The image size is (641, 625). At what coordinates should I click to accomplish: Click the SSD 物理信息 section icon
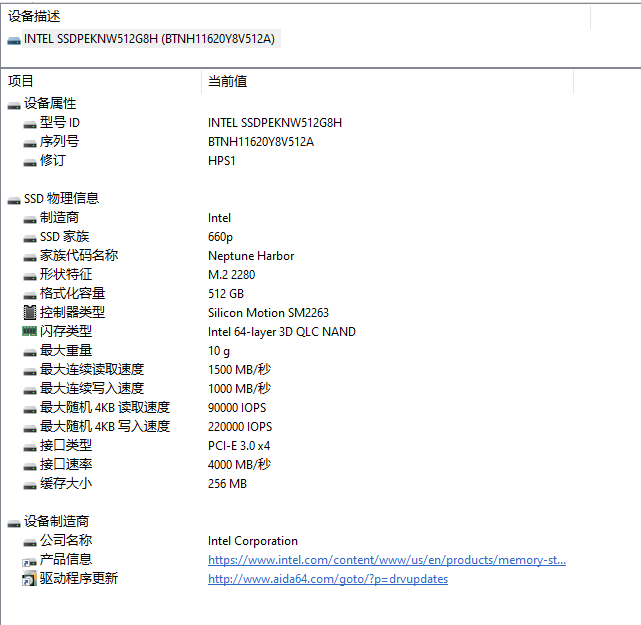[x=14, y=200]
